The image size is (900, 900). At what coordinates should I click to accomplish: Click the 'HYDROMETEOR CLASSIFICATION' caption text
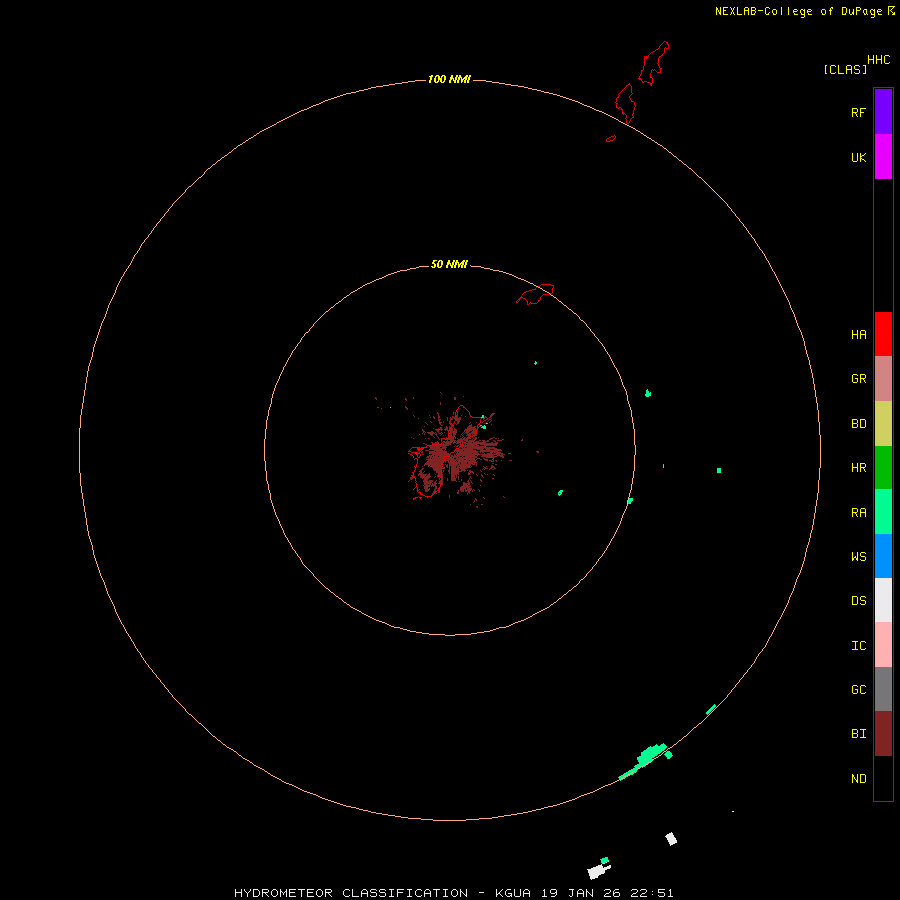pyautogui.click(x=351, y=893)
